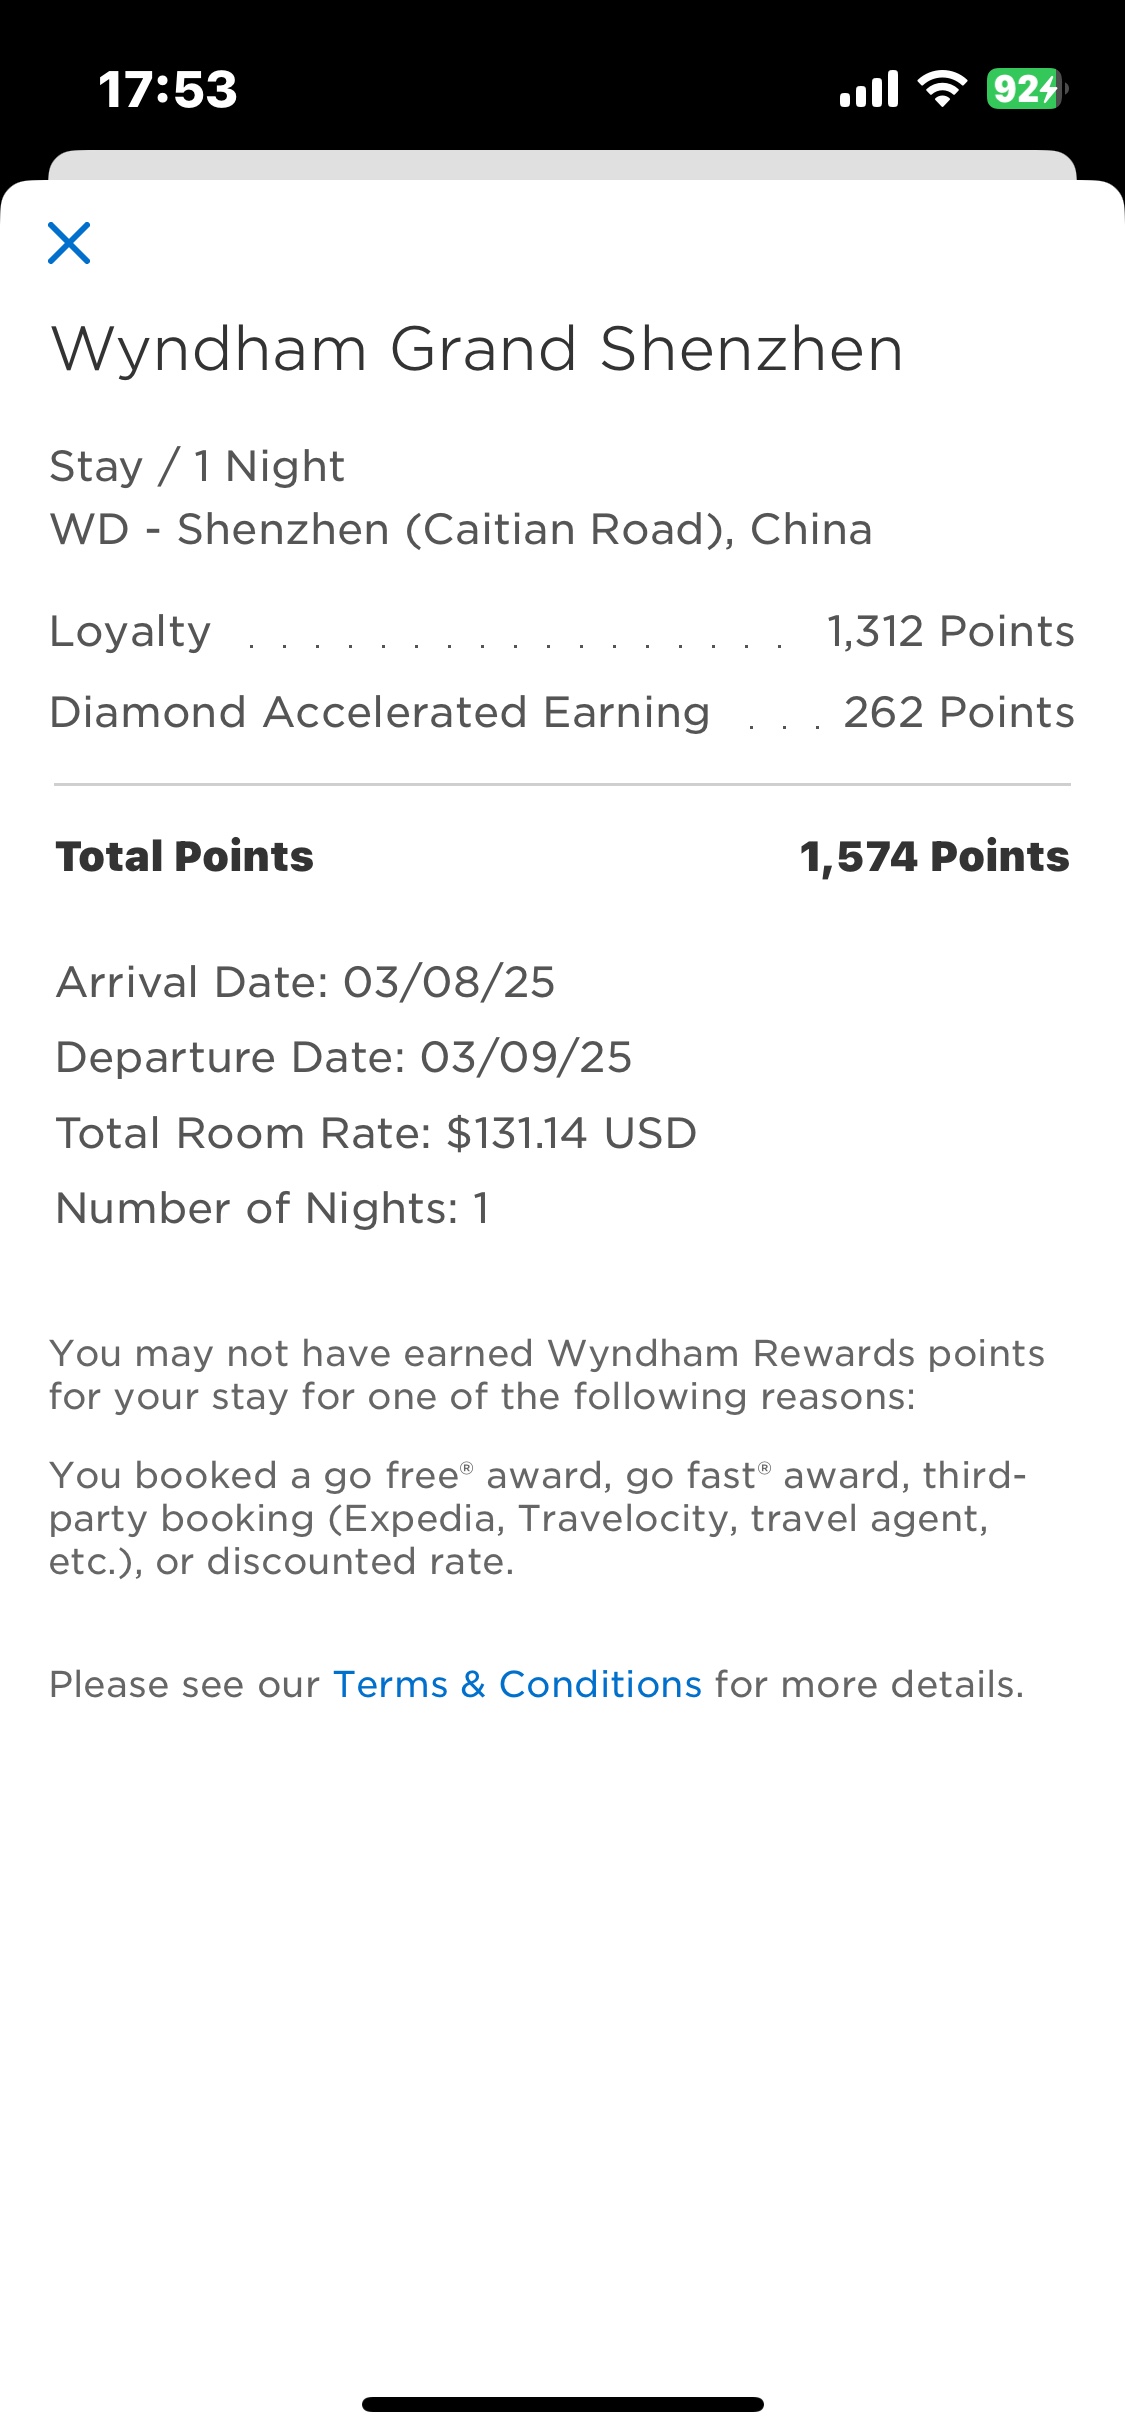1125x2436 pixels.
Task: Tap the 1,574 Points total value
Action: (x=934, y=857)
